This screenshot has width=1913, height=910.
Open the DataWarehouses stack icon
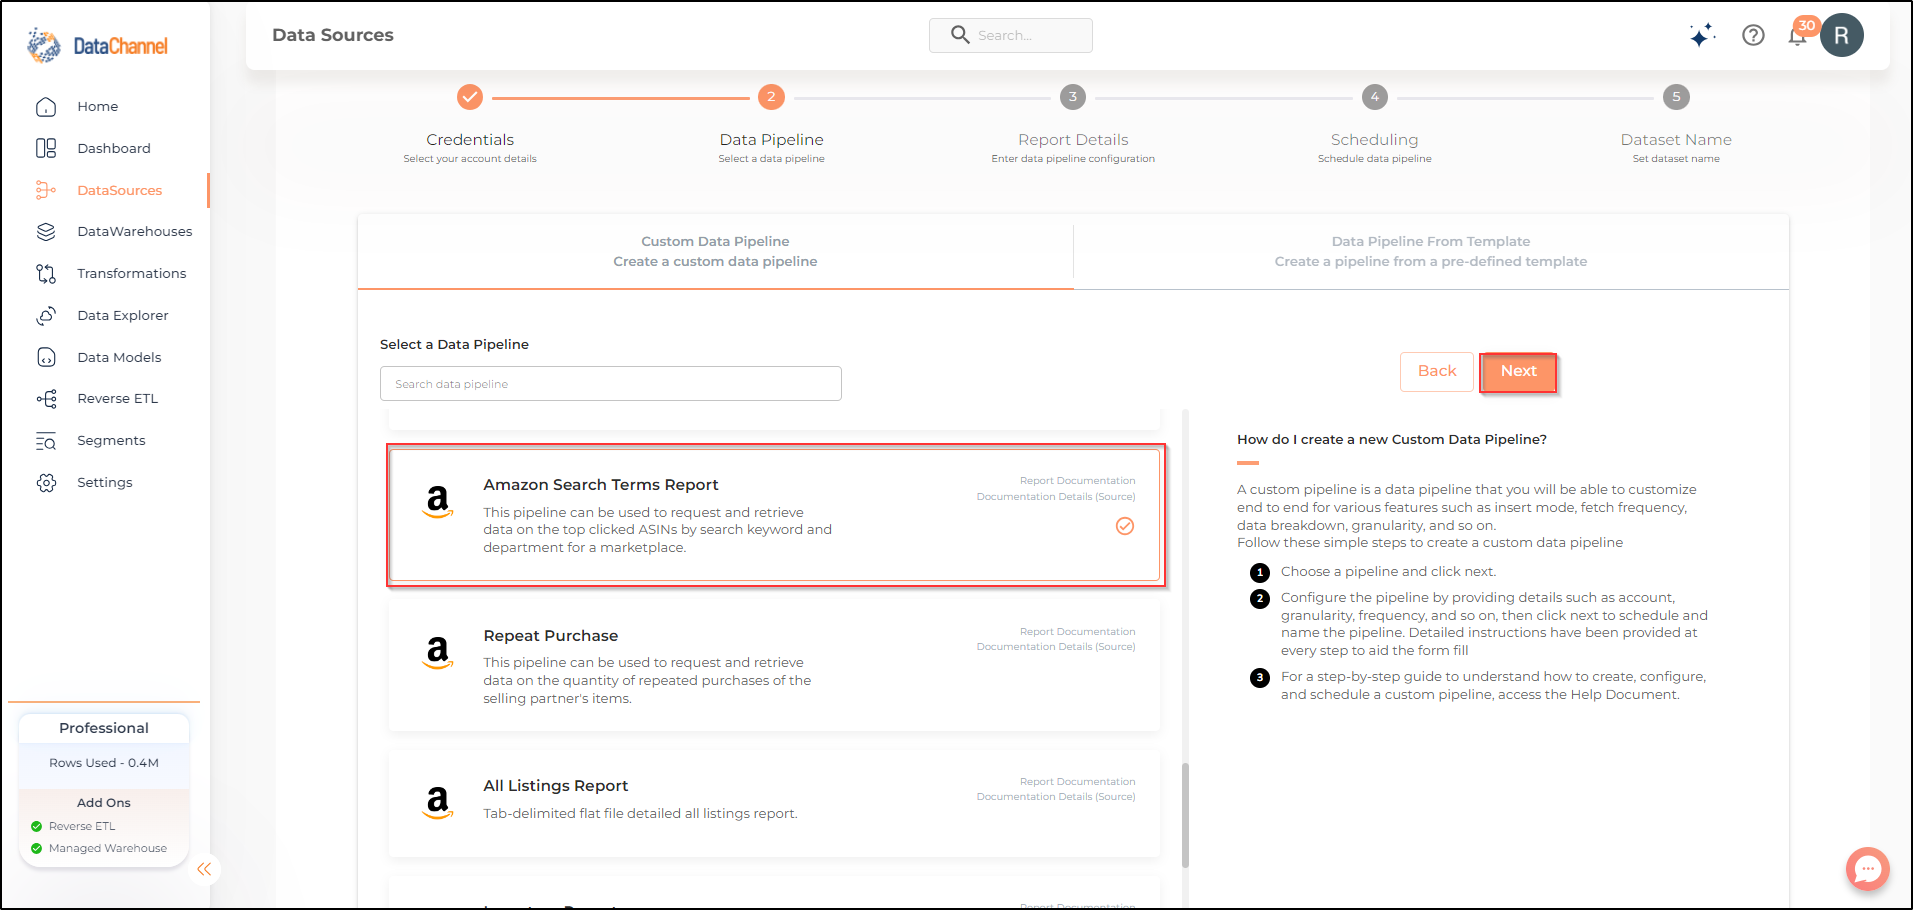point(46,232)
